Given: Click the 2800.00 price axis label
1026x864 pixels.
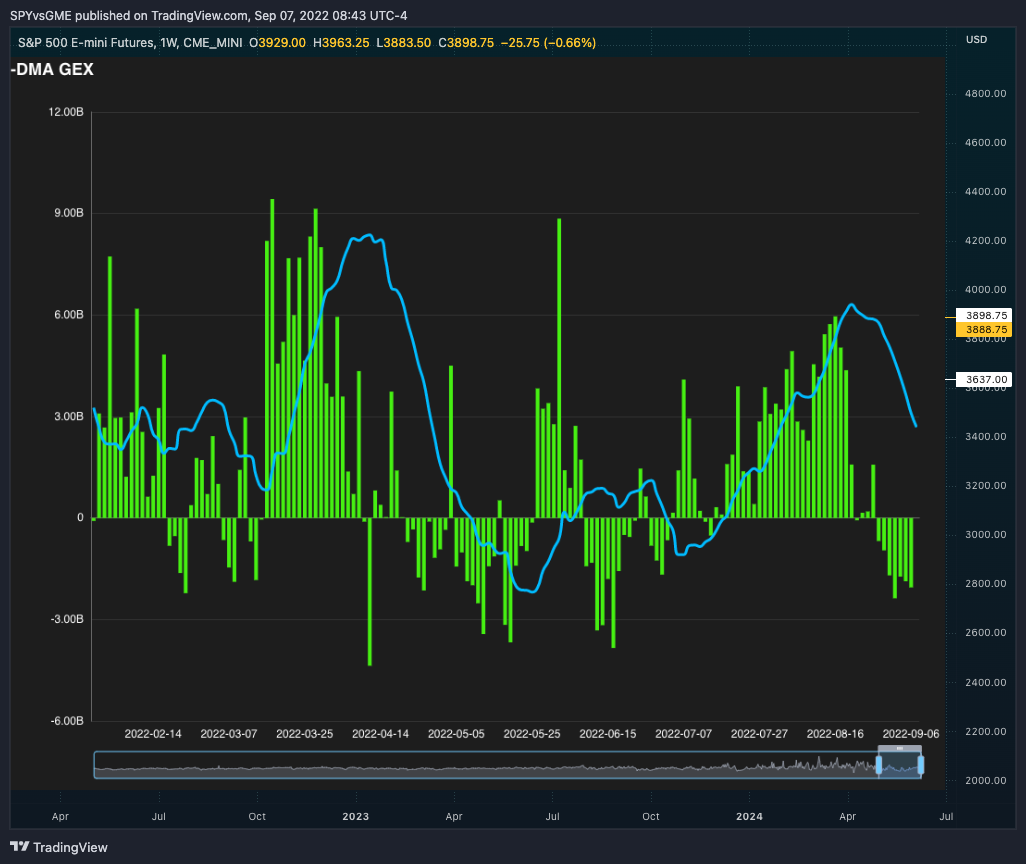Looking at the screenshot, I should (985, 584).
